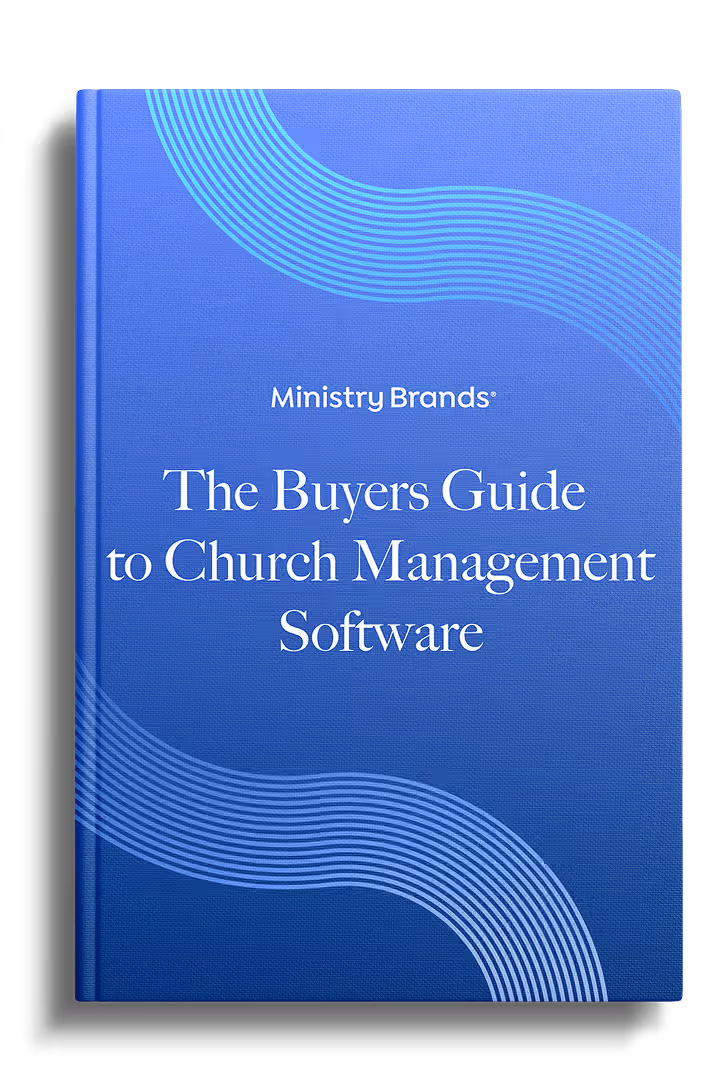The width and height of the screenshot is (723, 1085).
Task: Click the Ministry Brands logo text
Action: pos(383,399)
